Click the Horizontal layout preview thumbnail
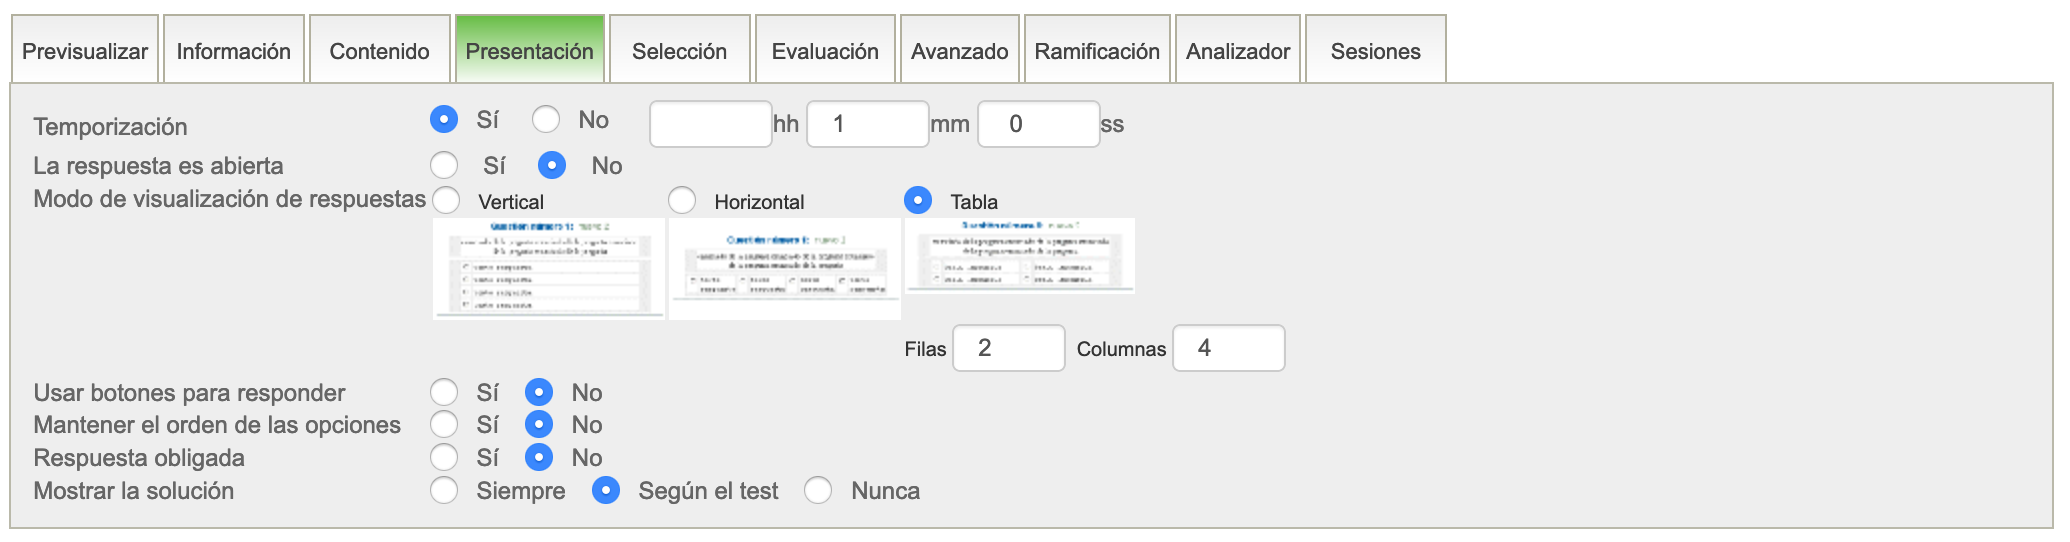This screenshot has height=542, width=2070. [784, 268]
